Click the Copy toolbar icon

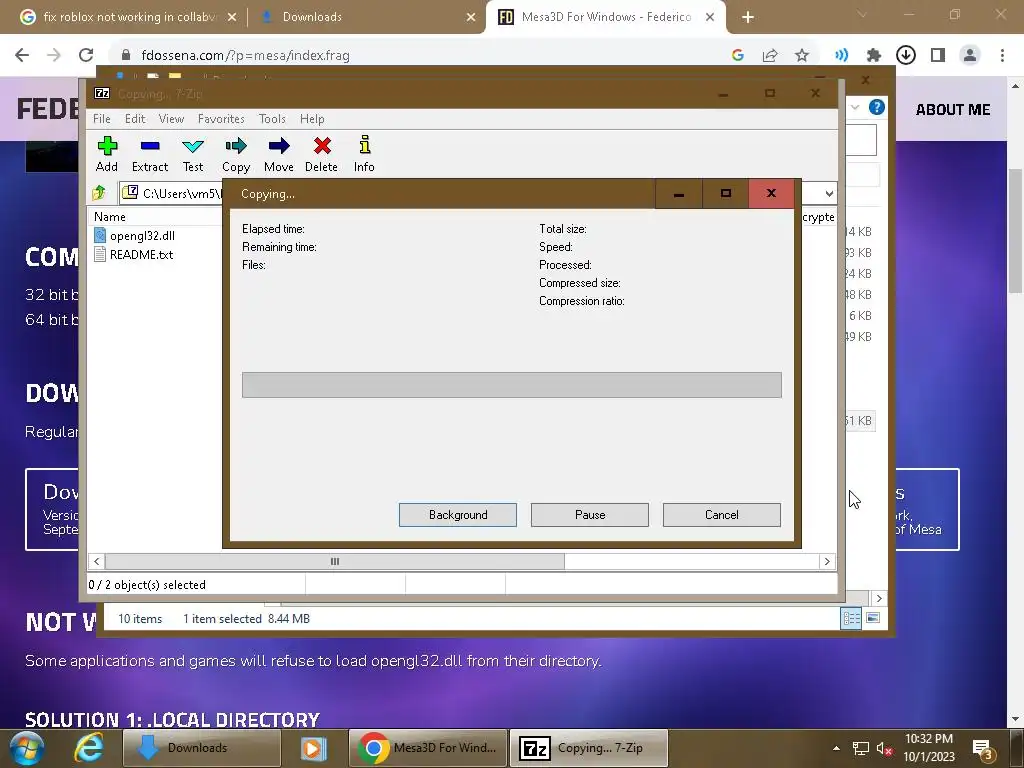click(236, 154)
